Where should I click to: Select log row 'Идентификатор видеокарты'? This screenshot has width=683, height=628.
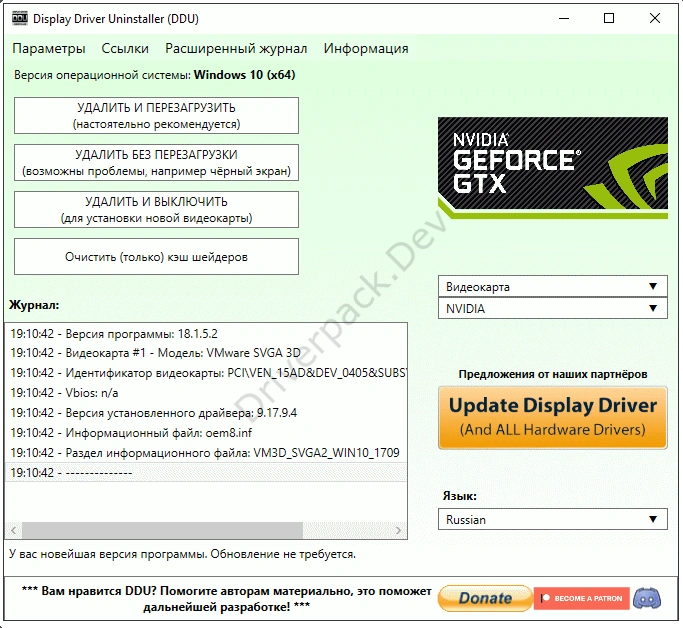[206, 373]
